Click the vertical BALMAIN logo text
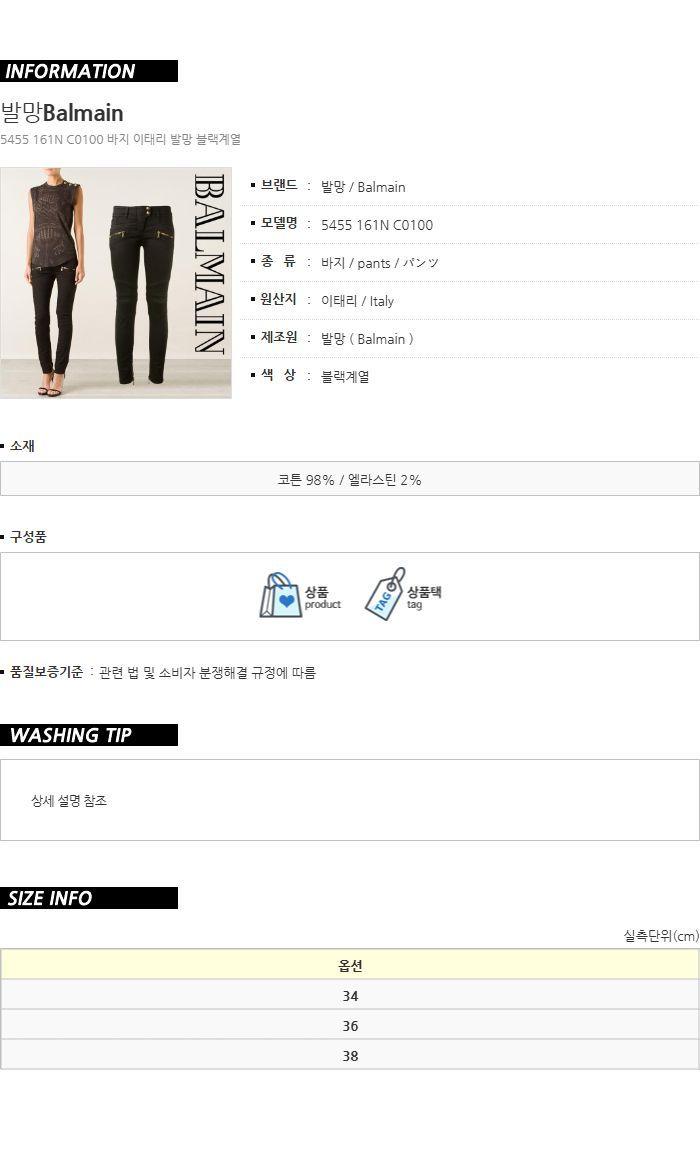The image size is (700, 1155). tap(209, 264)
